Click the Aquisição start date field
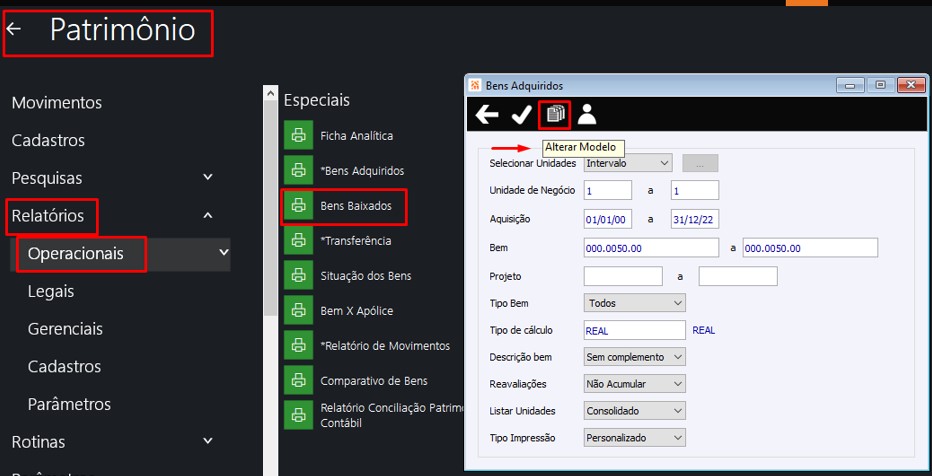Screen dimensions: 932x476 click(x=607, y=219)
